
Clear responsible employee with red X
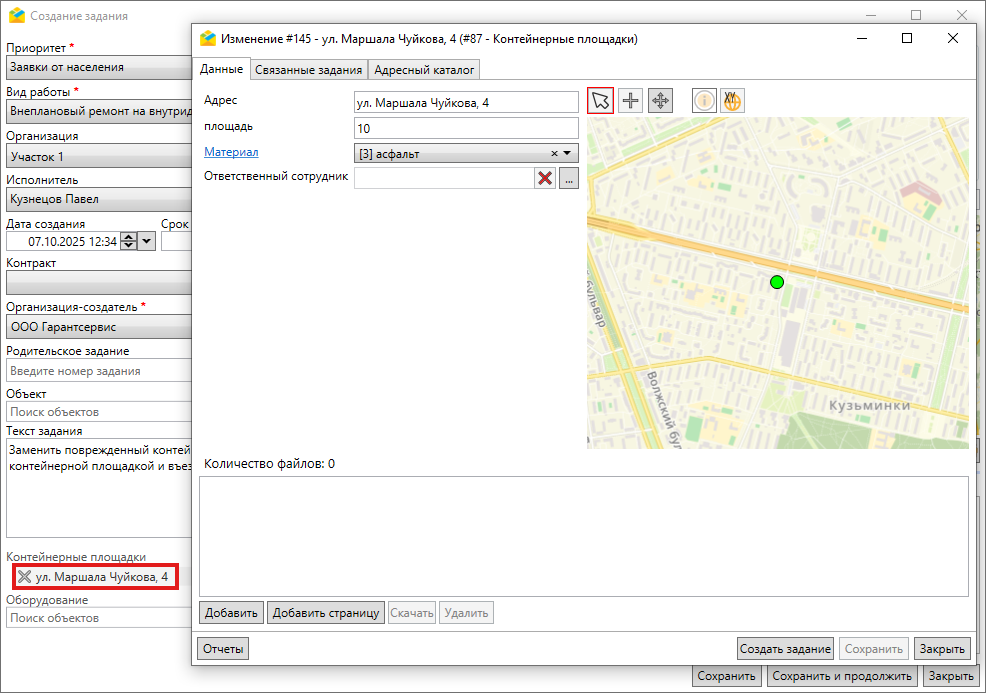(545, 178)
